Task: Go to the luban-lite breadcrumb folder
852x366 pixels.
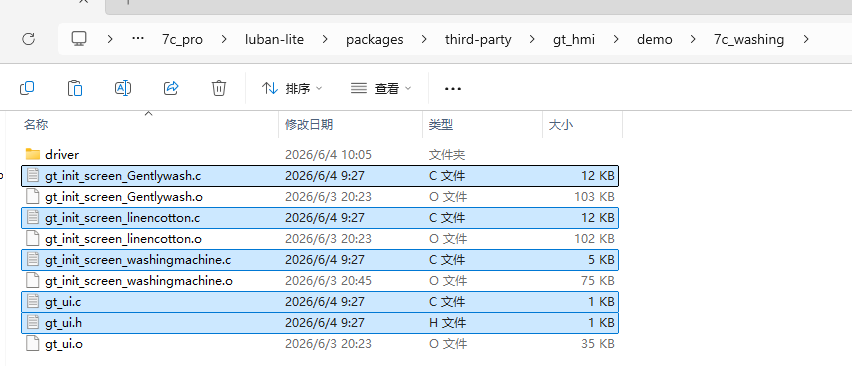Action: click(274, 40)
